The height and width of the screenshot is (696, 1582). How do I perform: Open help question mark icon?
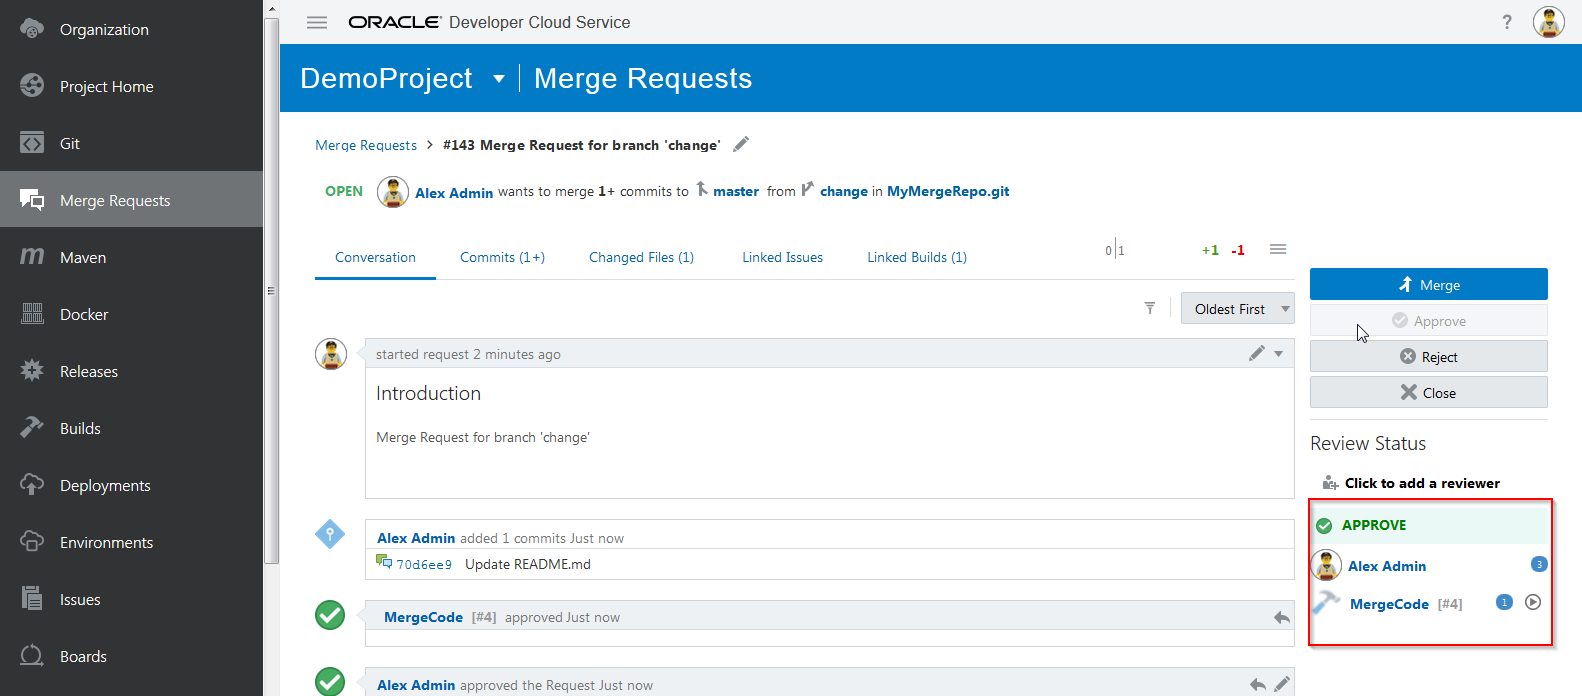coord(1507,22)
